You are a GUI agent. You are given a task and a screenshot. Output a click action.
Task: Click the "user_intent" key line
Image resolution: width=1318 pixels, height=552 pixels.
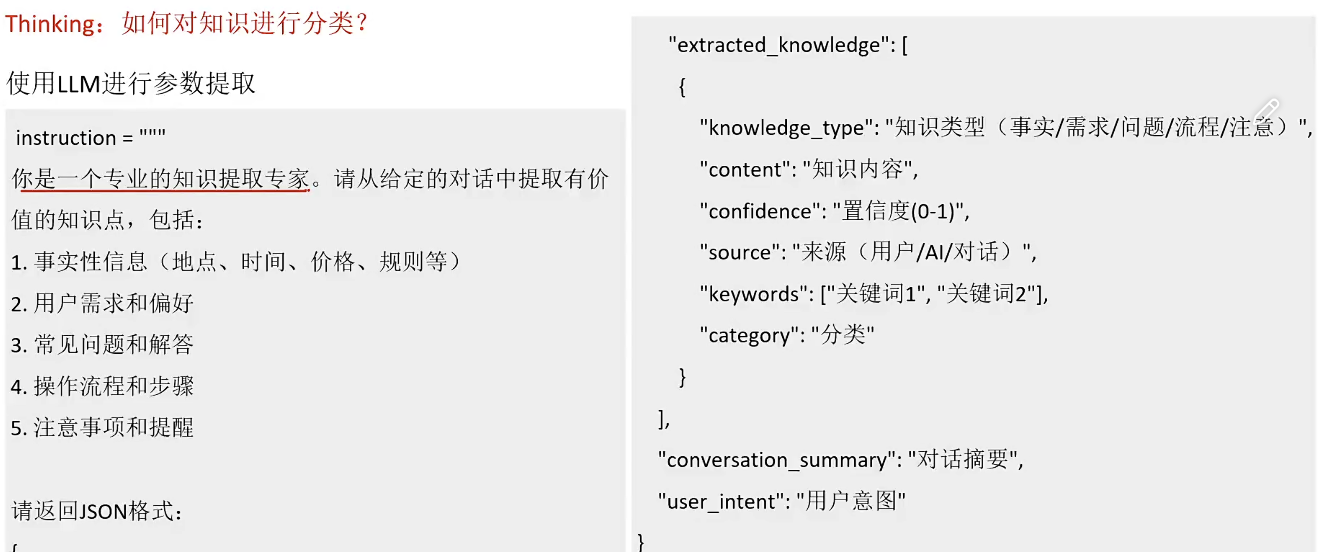(x=782, y=501)
